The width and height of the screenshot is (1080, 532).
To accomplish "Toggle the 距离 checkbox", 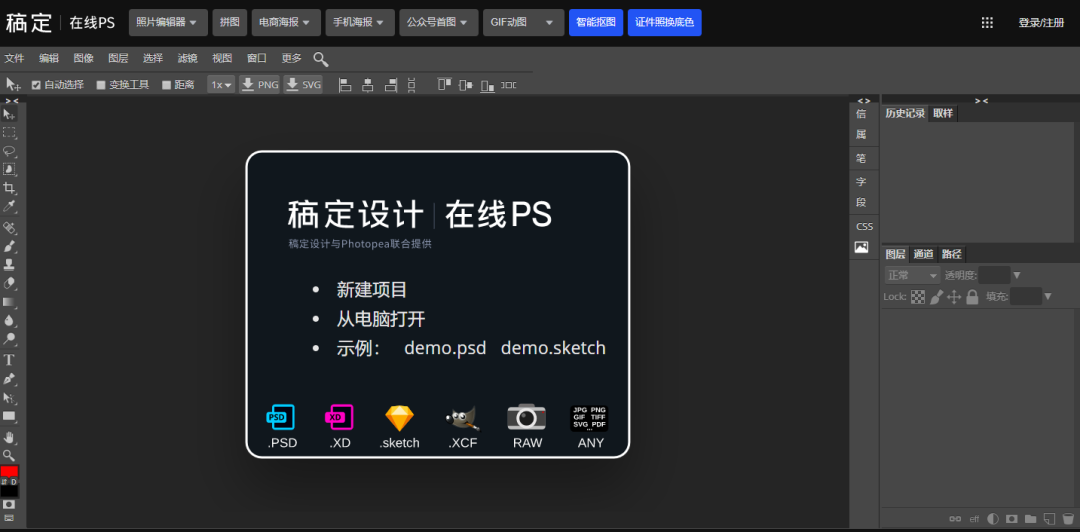I will (x=166, y=85).
